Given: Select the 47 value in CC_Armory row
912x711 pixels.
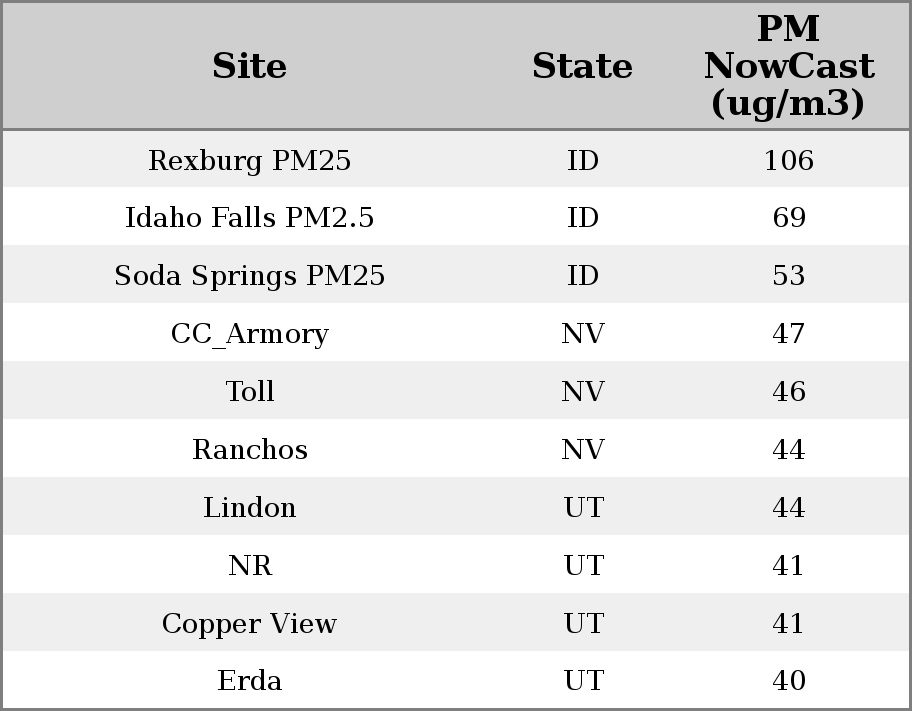Looking at the screenshot, I should [788, 334].
